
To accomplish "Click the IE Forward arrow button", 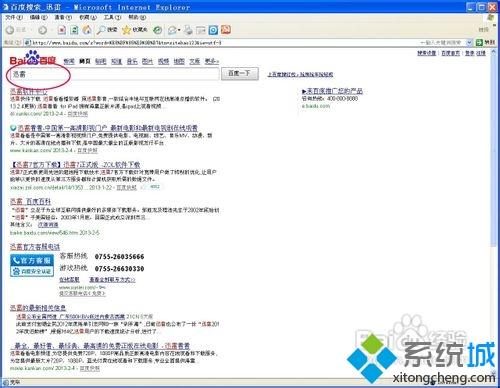I will (x=42, y=30).
